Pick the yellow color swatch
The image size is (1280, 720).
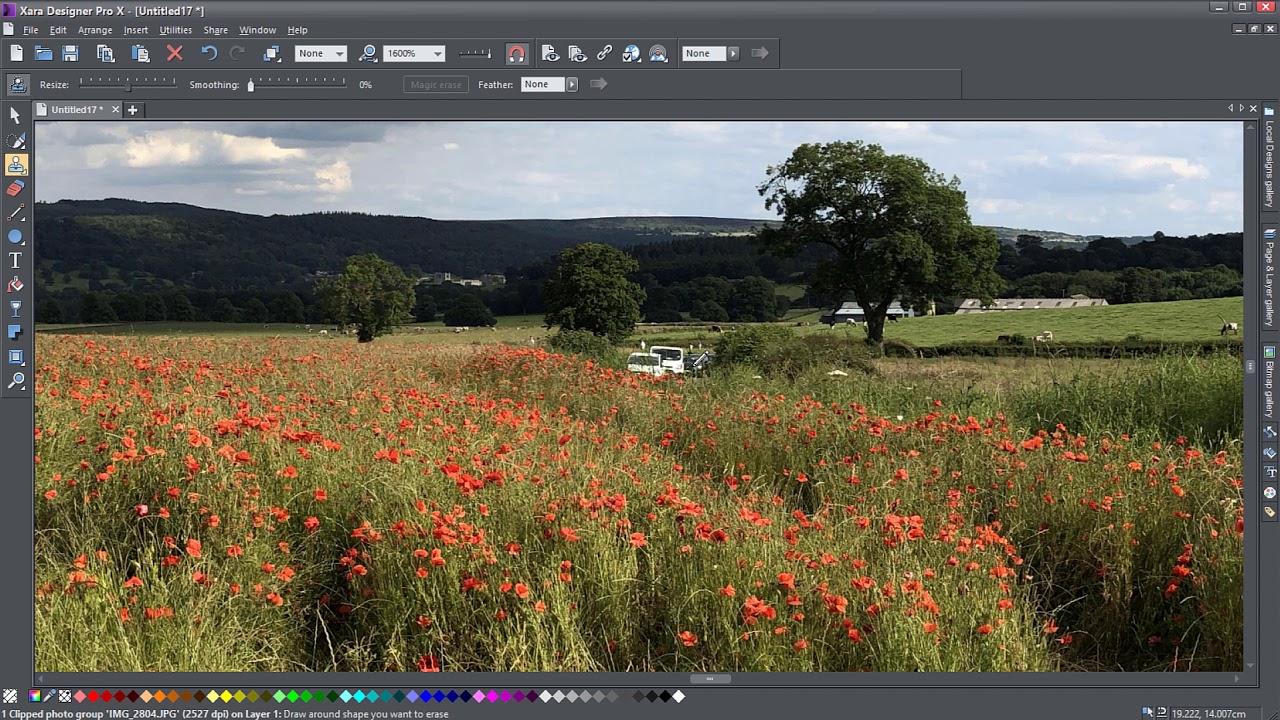[226, 696]
